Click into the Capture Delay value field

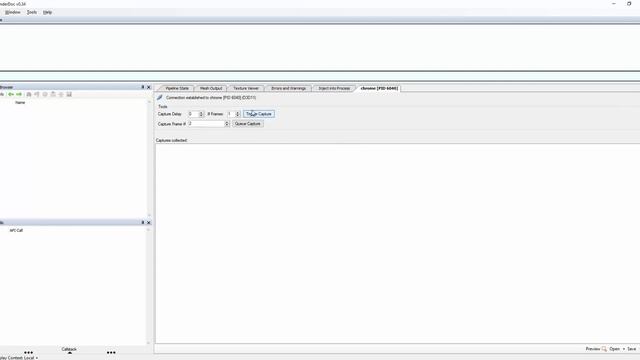point(193,114)
